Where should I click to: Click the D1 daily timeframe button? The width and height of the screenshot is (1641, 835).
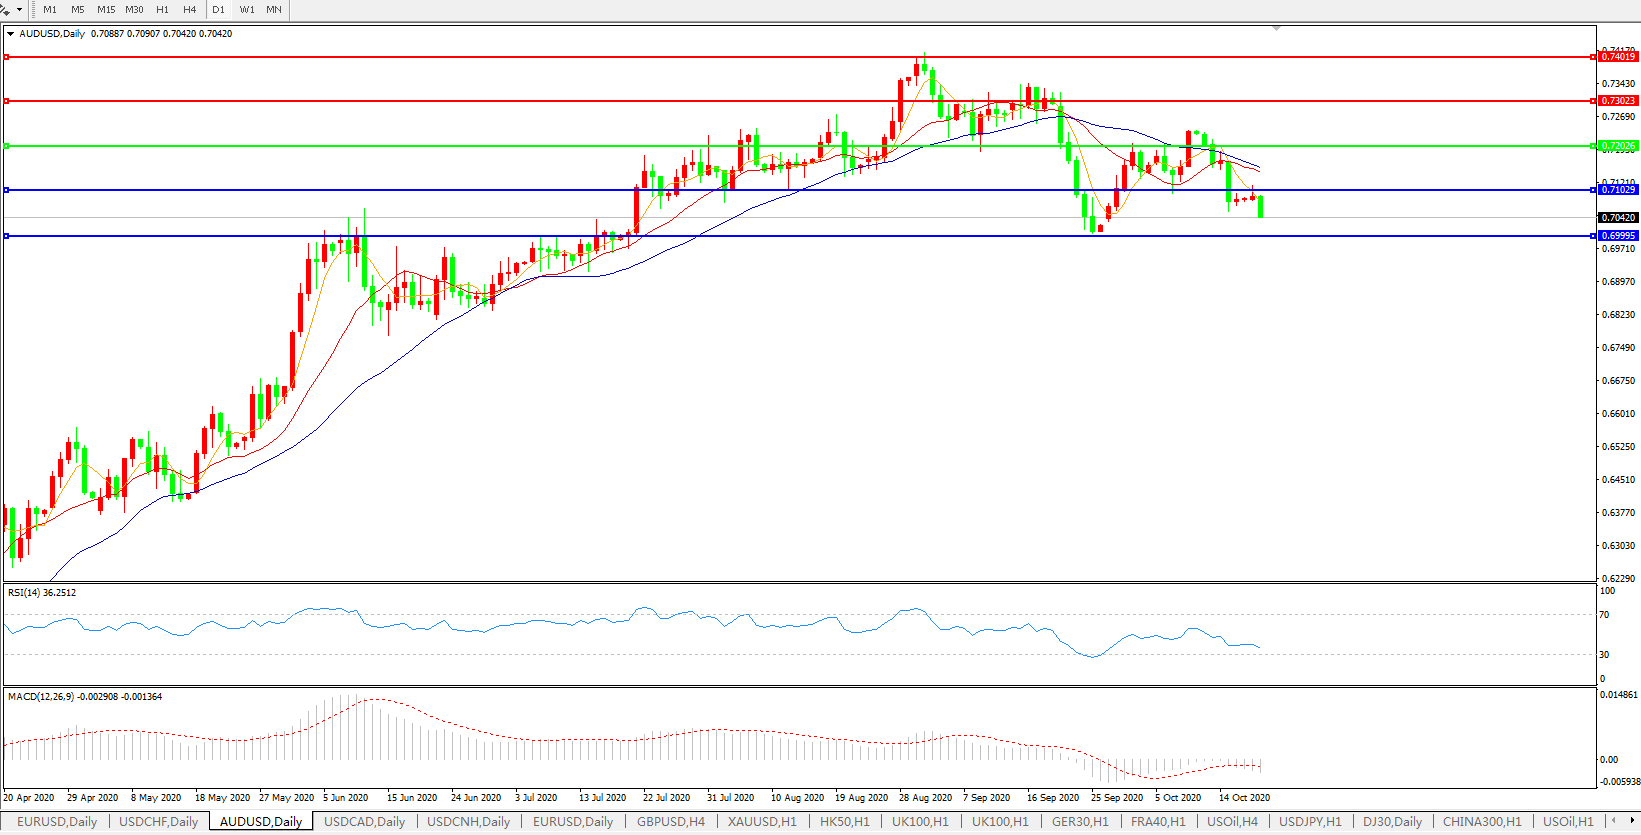click(x=219, y=10)
